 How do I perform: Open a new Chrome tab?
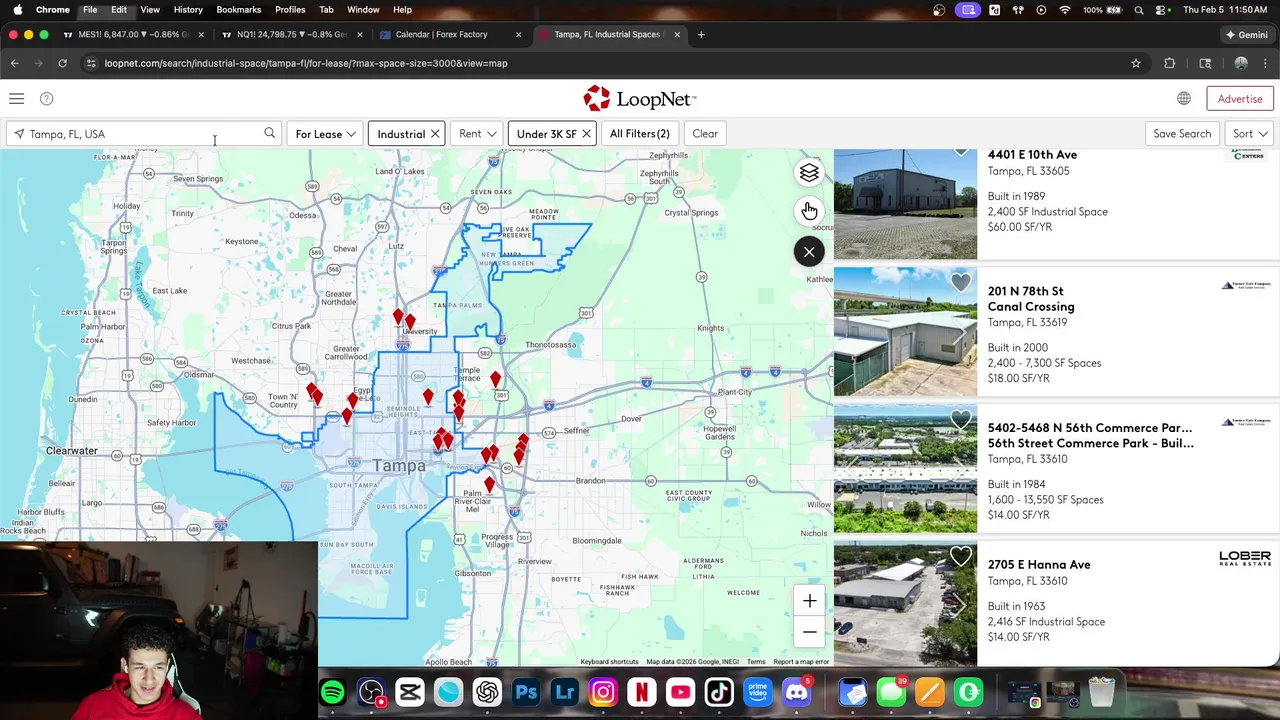(701, 34)
